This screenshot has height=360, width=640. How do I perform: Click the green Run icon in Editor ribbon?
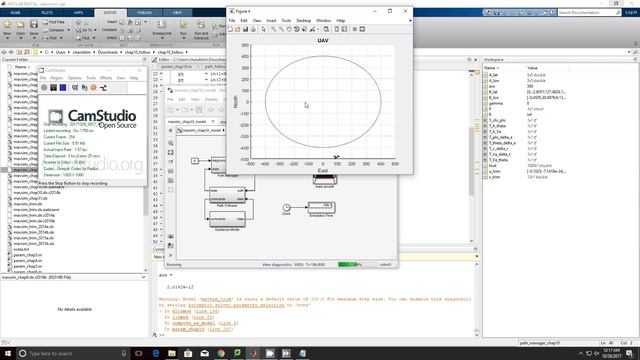[184, 24]
